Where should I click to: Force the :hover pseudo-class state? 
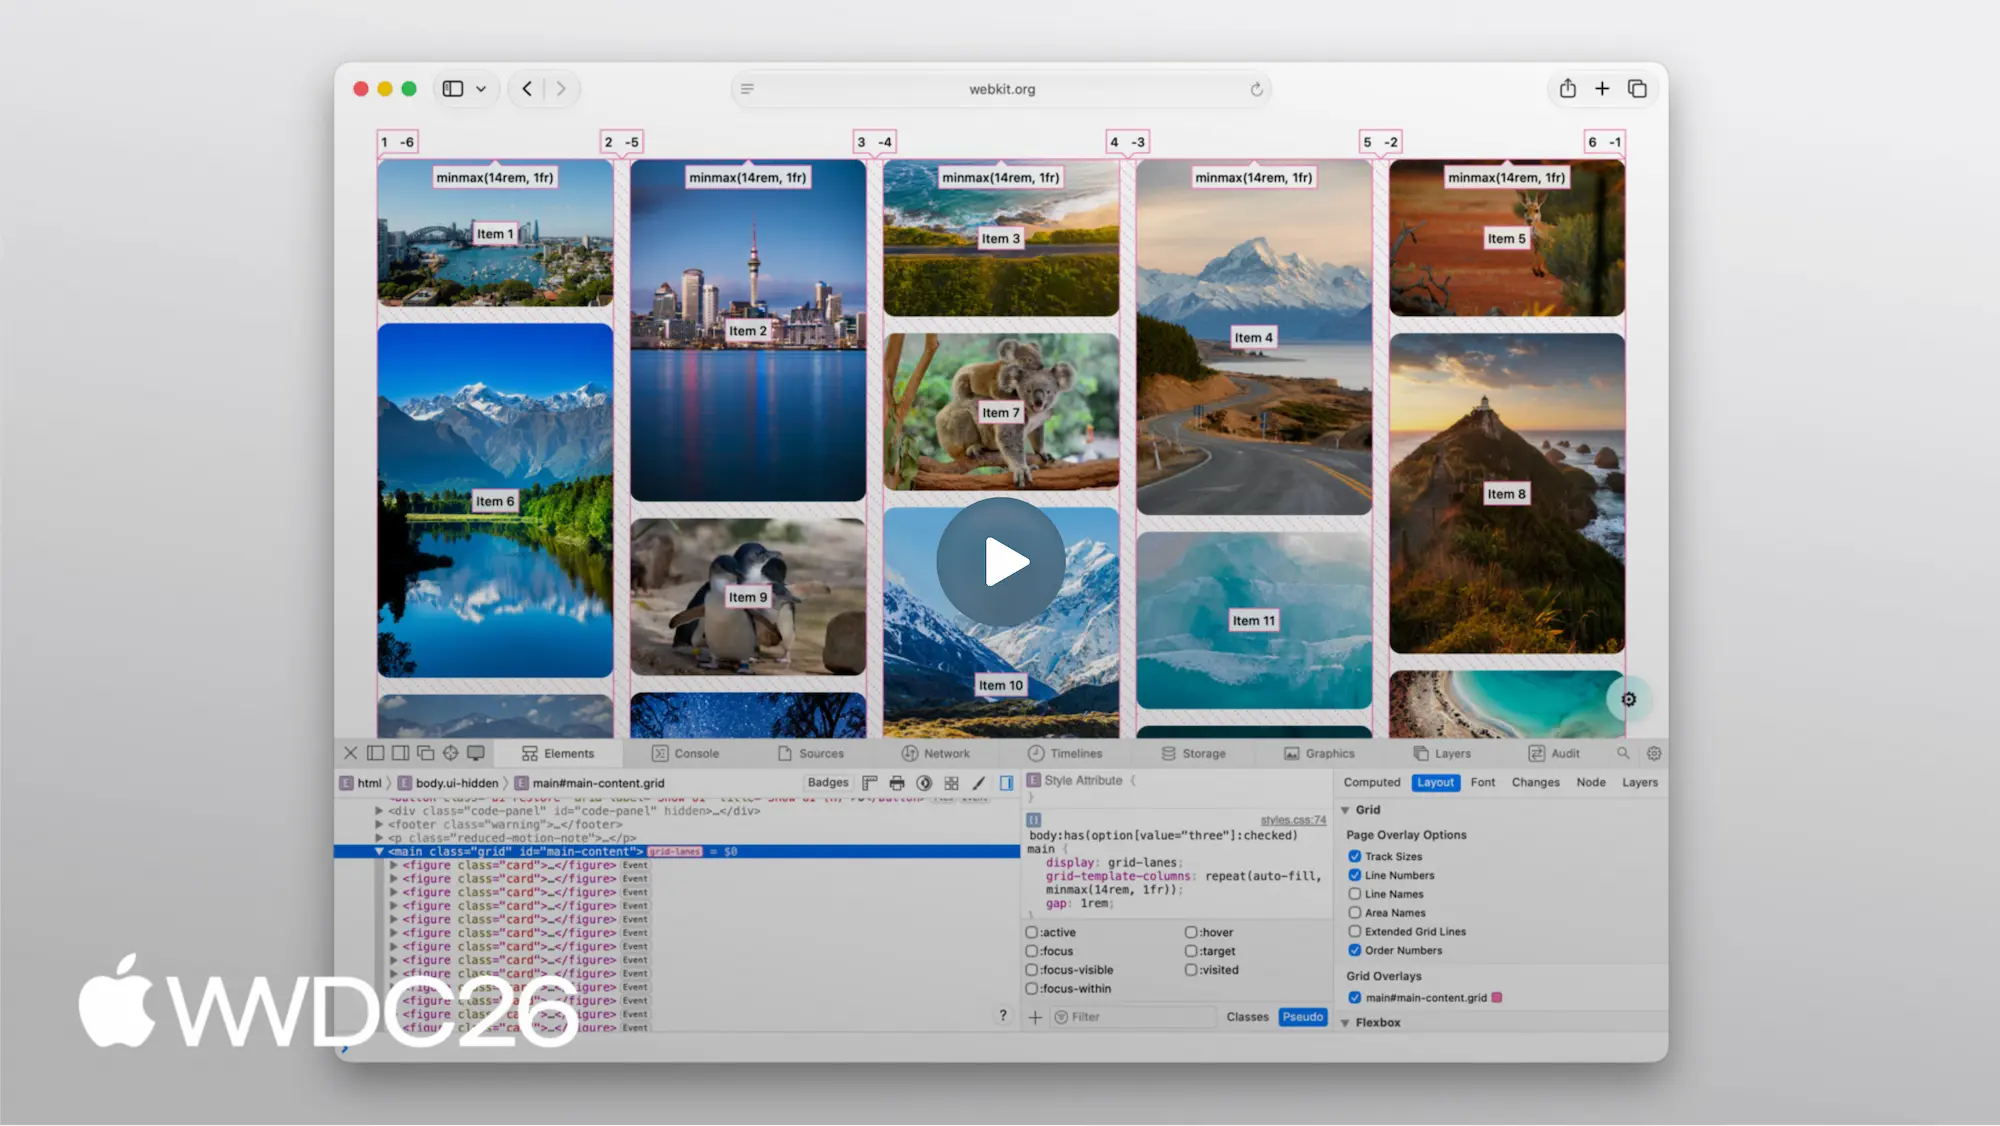1191,932
